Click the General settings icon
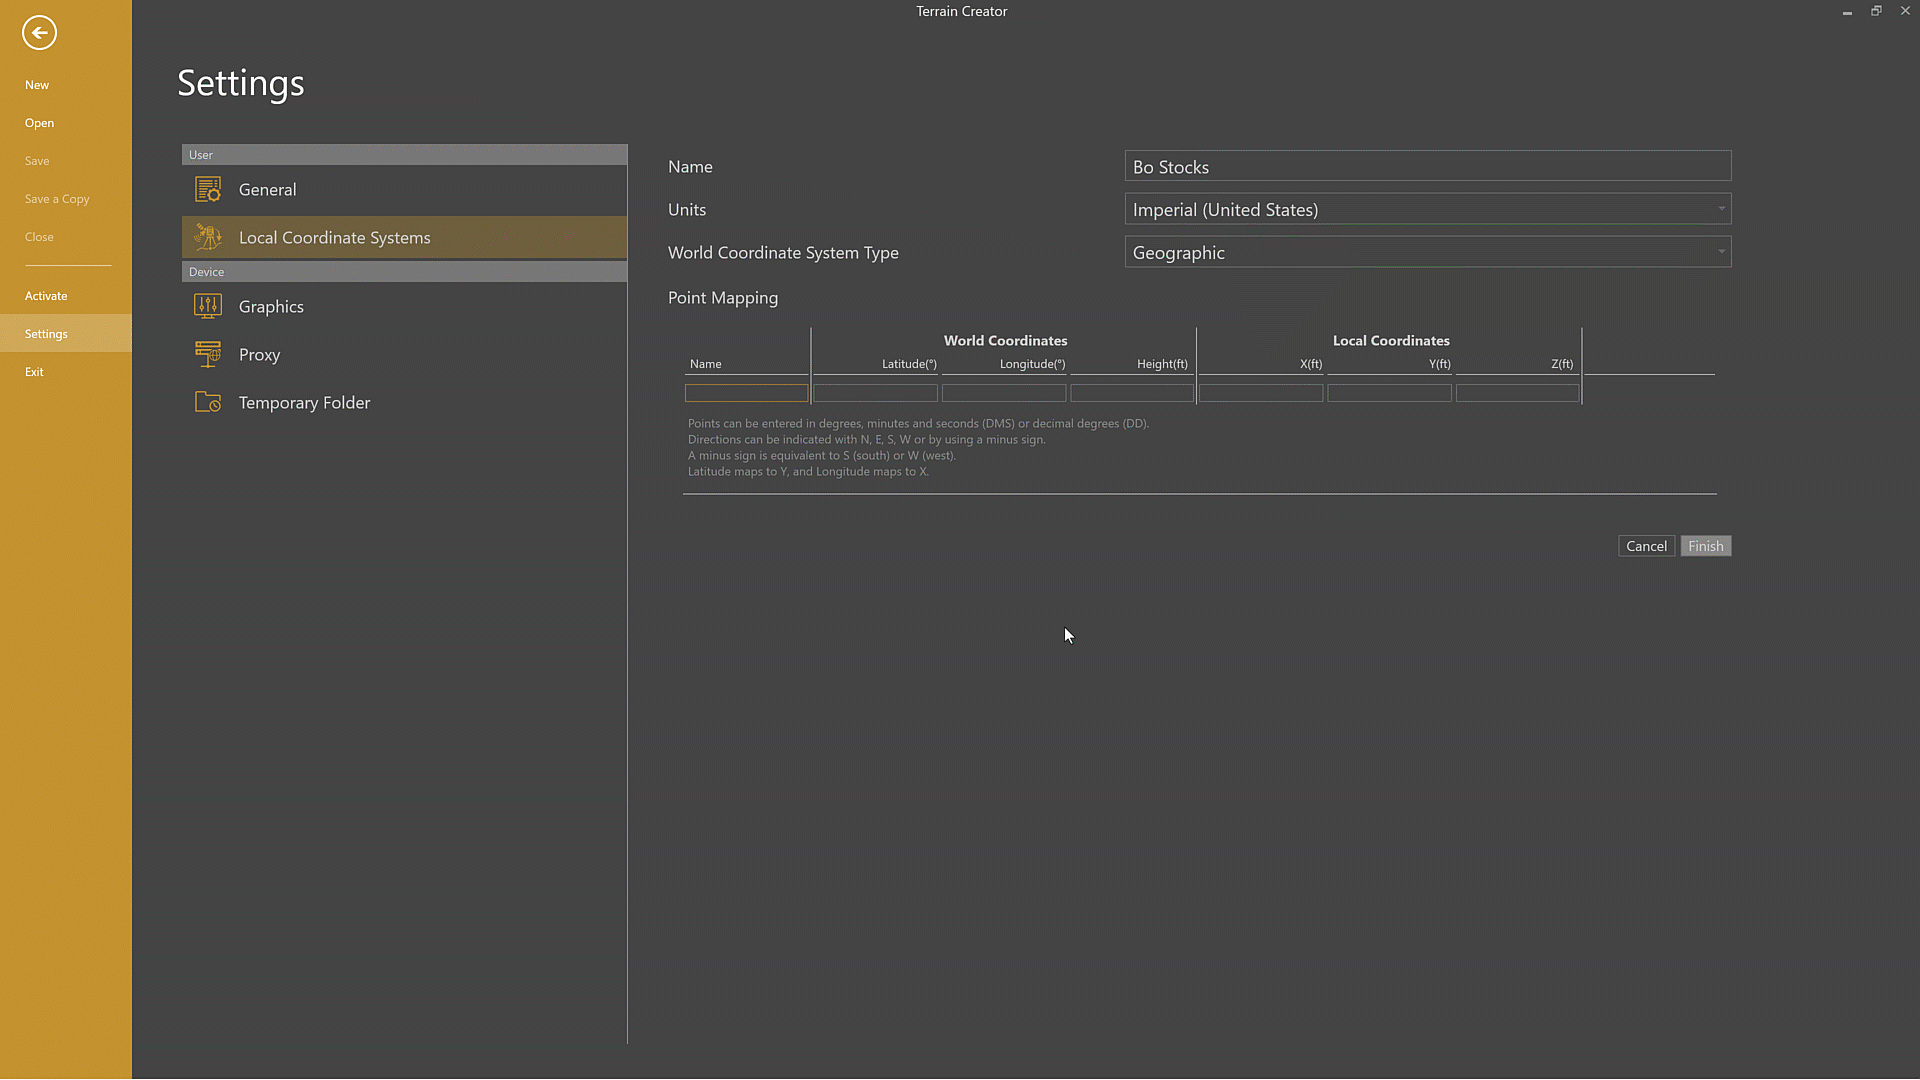 point(207,189)
